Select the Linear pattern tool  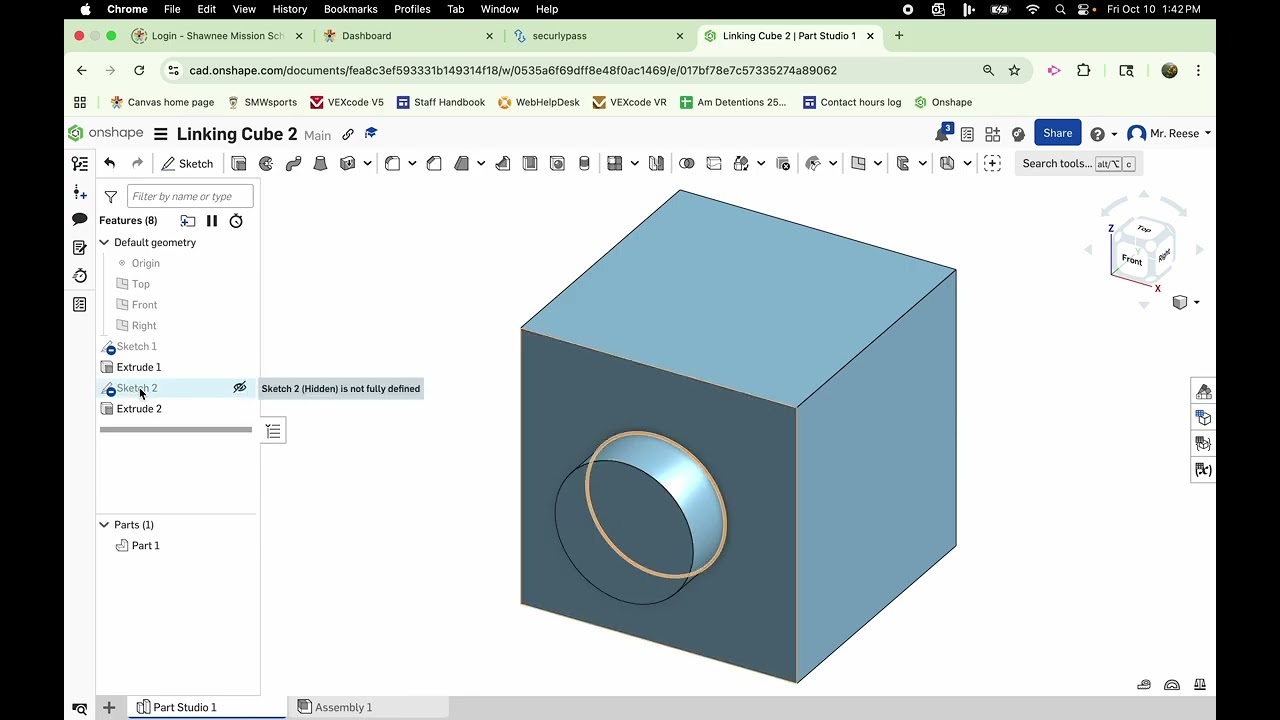(615, 163)
